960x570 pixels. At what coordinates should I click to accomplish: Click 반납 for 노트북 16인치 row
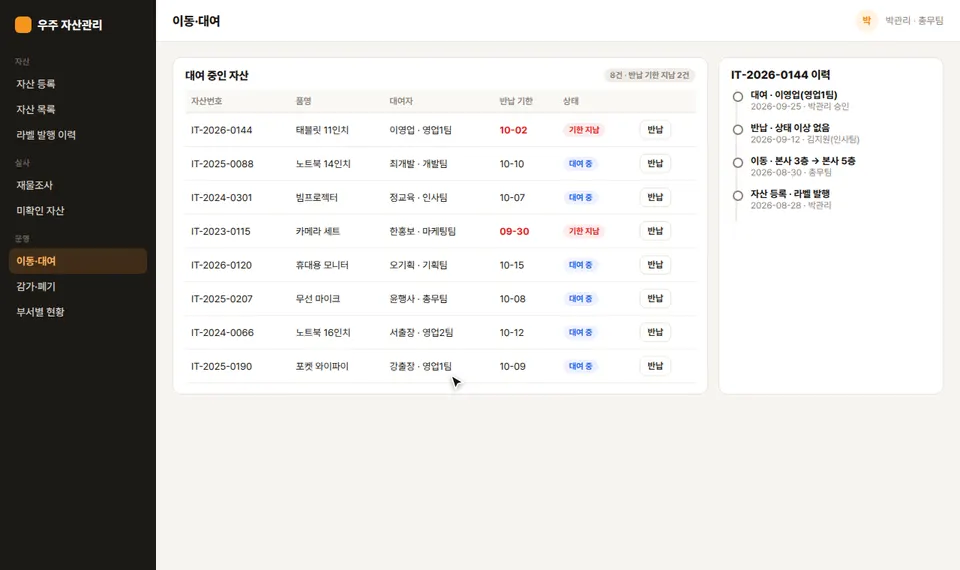[x=655, y=332]
